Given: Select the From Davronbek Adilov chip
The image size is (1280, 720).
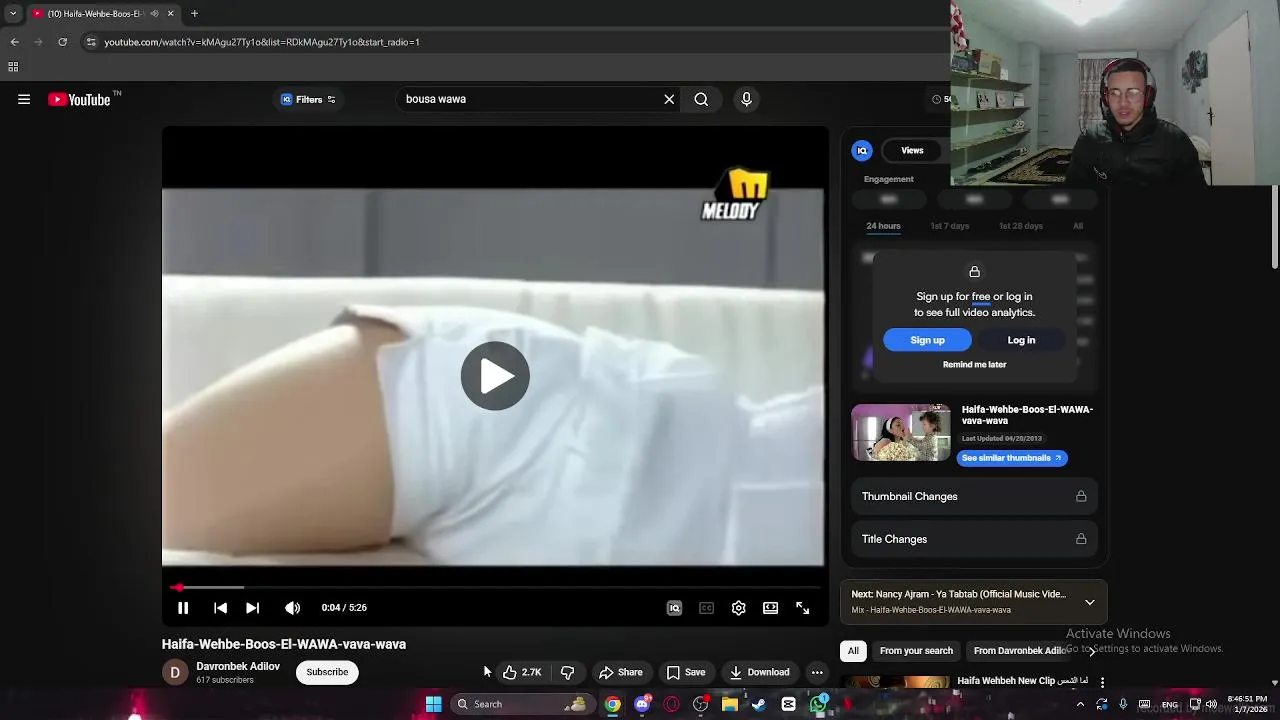Looking at the screenshot, I should click(x=1018, y=651).
